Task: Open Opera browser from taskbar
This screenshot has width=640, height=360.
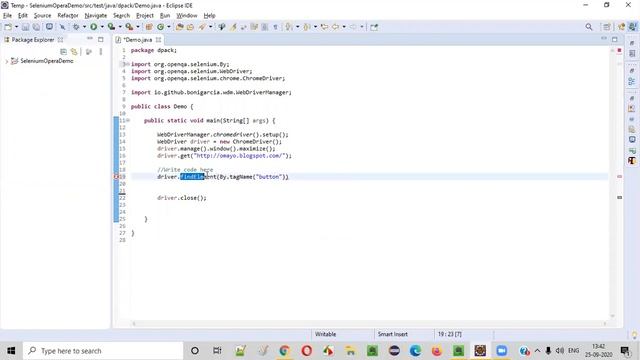Action: [307, 351]
